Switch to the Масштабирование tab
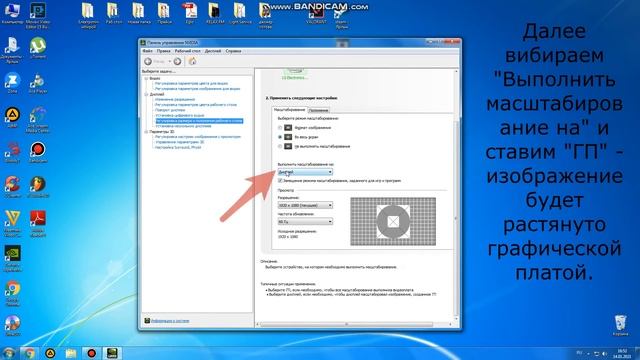Screen dimensions: 640x360 click(x=289, y=110)
